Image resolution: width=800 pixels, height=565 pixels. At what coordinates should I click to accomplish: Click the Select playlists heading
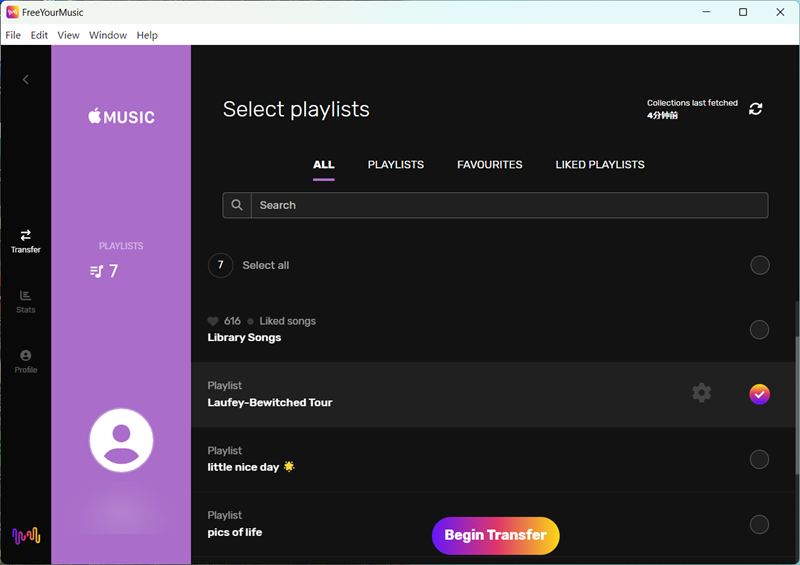coord(296,109)
